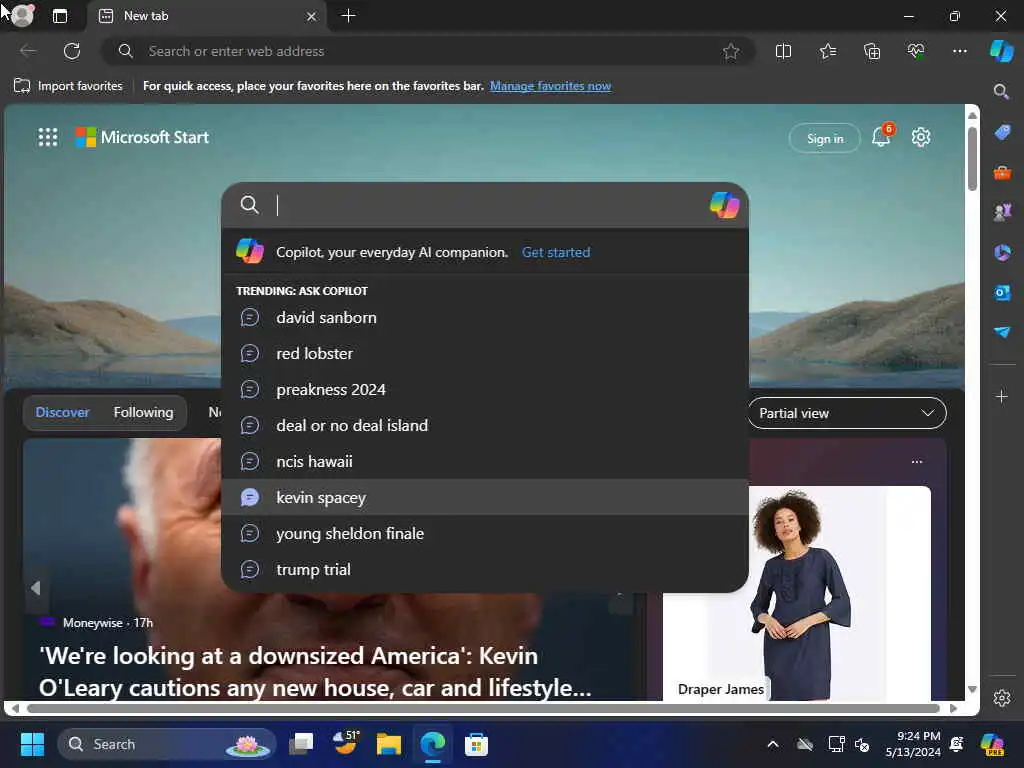Open the Draper James dress ad
The width and height of the screenshot is (1024, 768).
pyautogui.click(x=797, y=593)
